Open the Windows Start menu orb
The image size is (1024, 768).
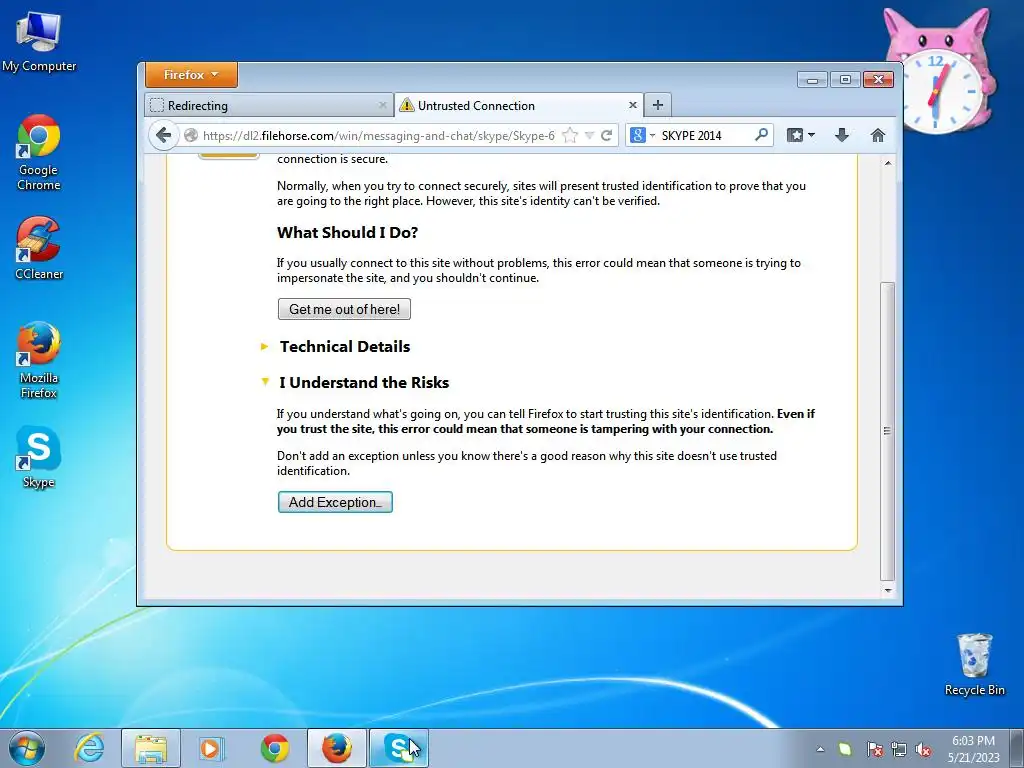click(x=27, y=748)
